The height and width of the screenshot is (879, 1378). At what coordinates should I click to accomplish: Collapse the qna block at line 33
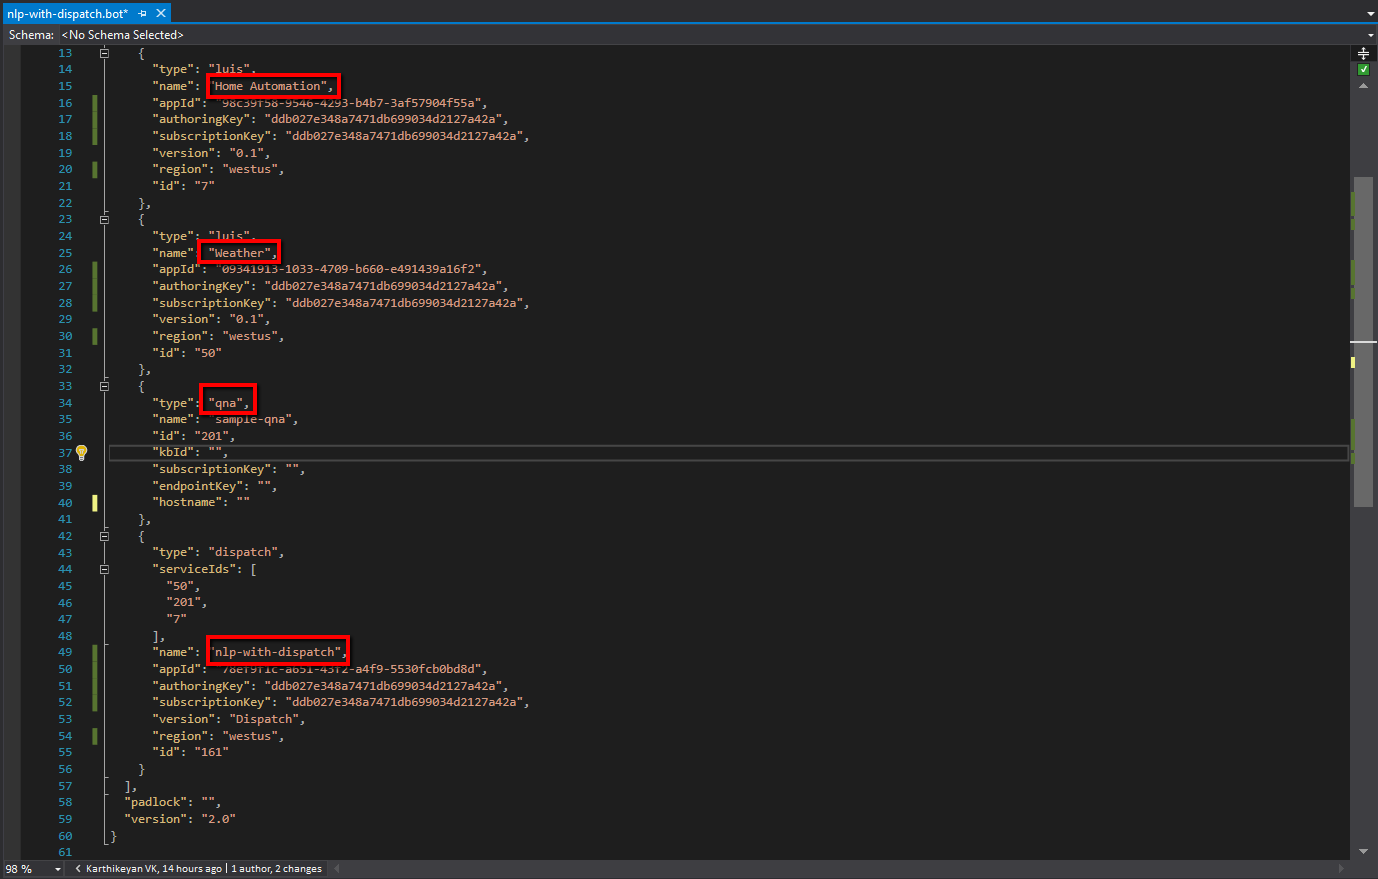coord(104,386)
